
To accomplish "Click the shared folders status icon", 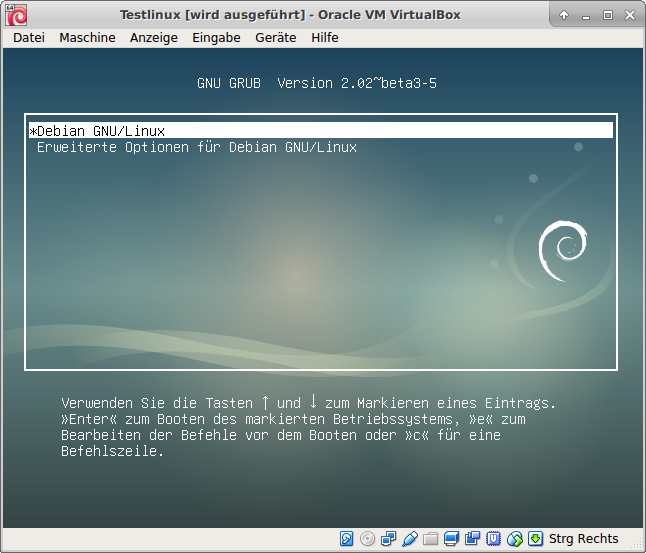I will click(x=431, y=539).
